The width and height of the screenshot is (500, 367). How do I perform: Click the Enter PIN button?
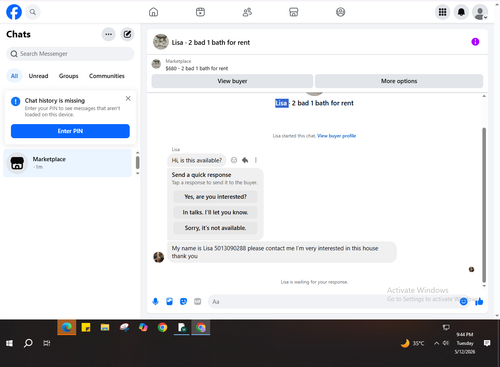70,131
